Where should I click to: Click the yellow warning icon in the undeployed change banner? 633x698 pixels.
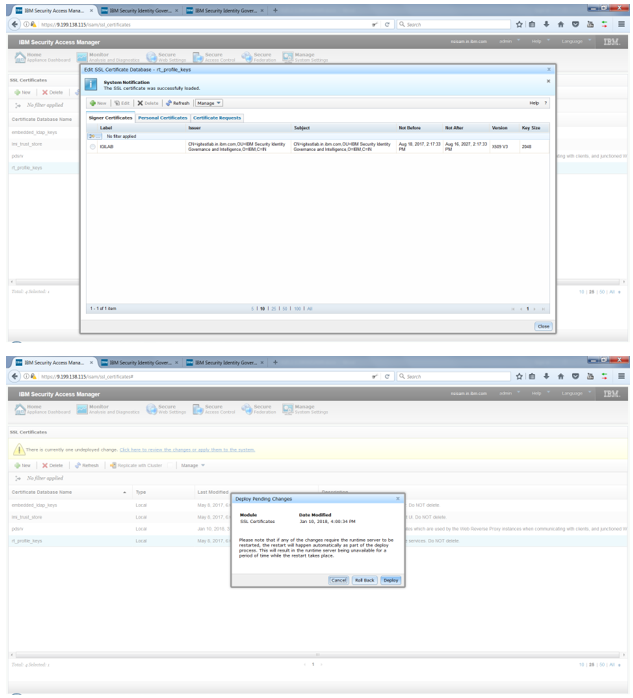point(19,450)
